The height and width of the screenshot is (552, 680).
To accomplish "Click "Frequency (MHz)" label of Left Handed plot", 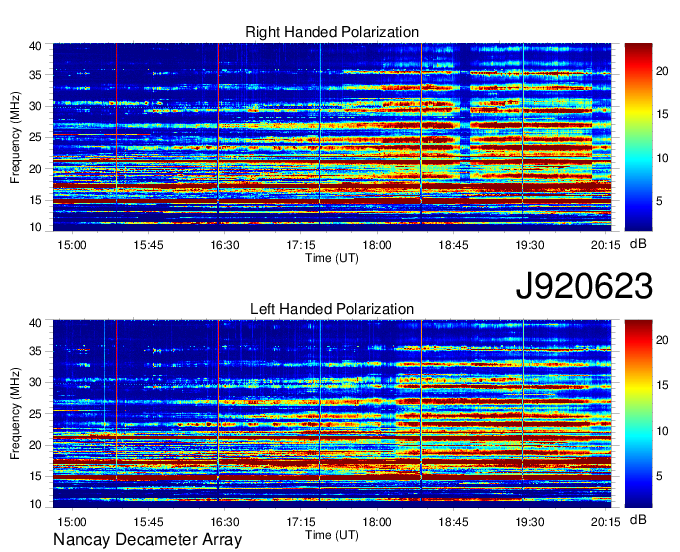I will click(x=15, y=414).
